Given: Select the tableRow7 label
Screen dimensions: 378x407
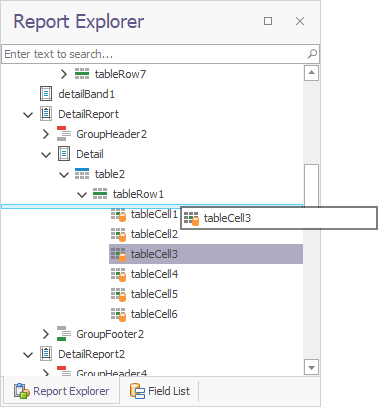Looking at the screenshot, I should pos(120,74).
